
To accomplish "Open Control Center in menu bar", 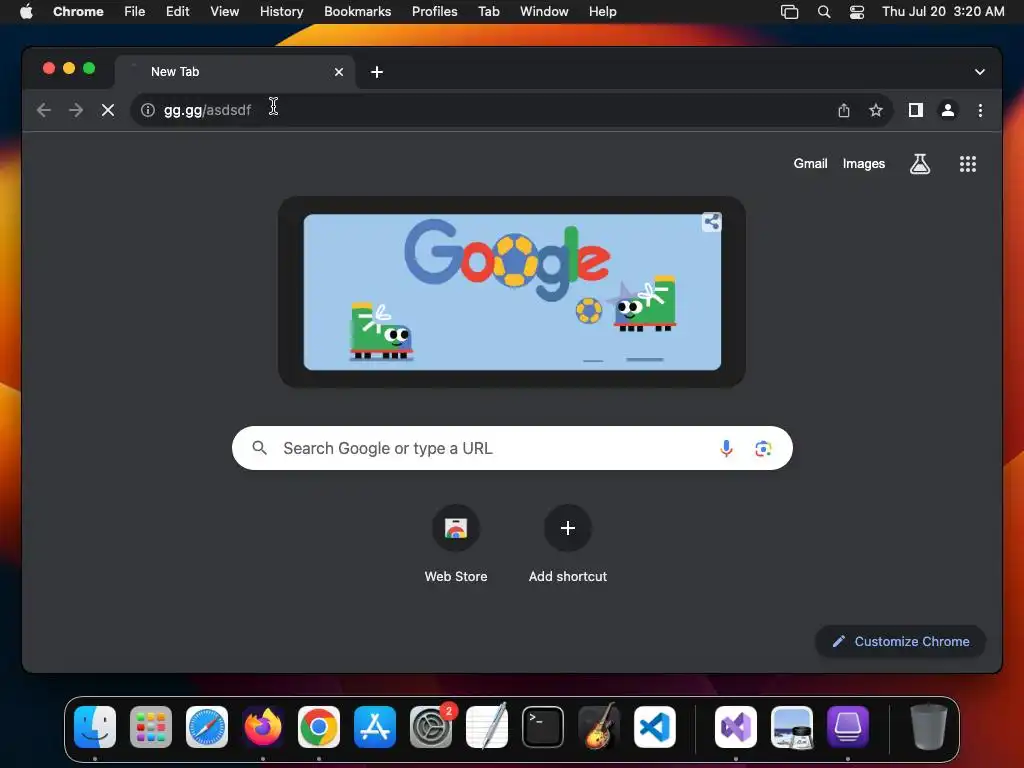I will [x=857, y=12].
